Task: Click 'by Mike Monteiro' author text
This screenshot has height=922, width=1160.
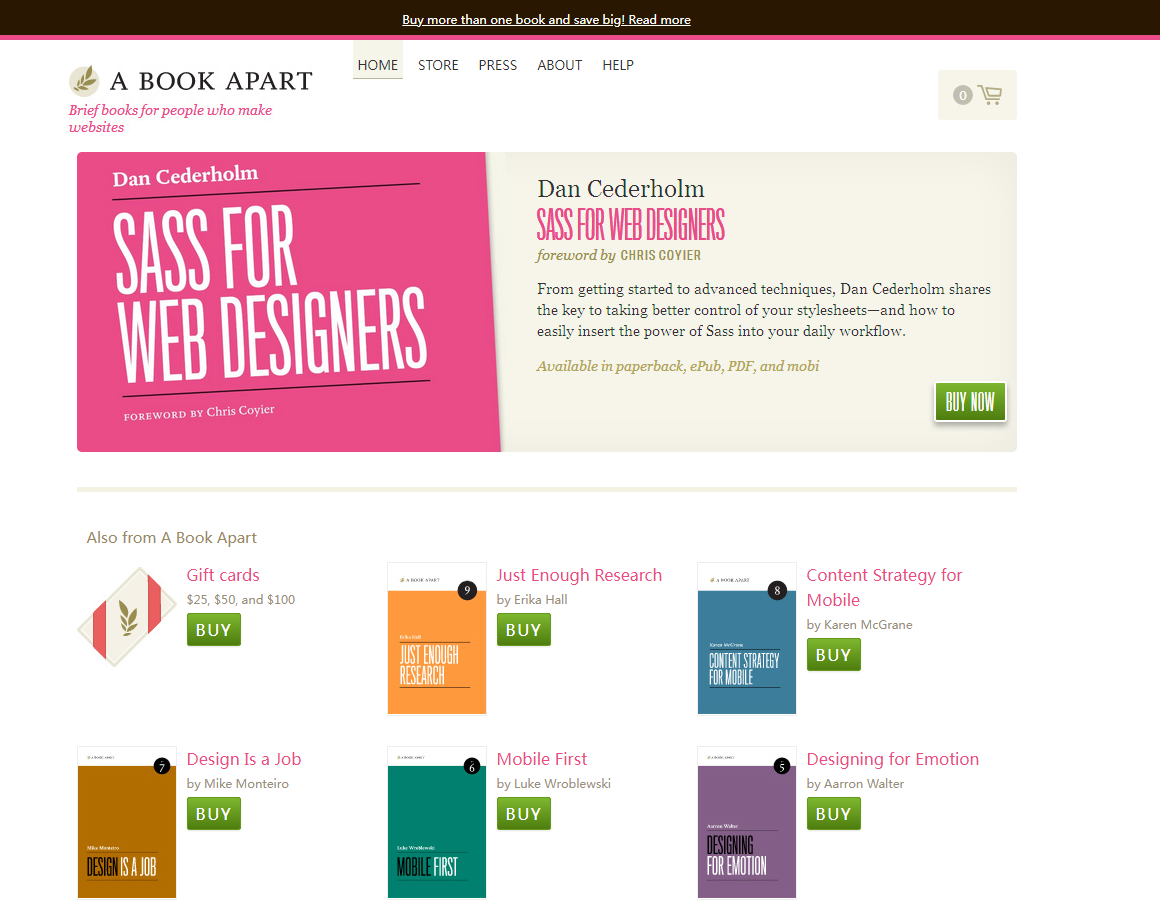Action: tap(237, 784)
